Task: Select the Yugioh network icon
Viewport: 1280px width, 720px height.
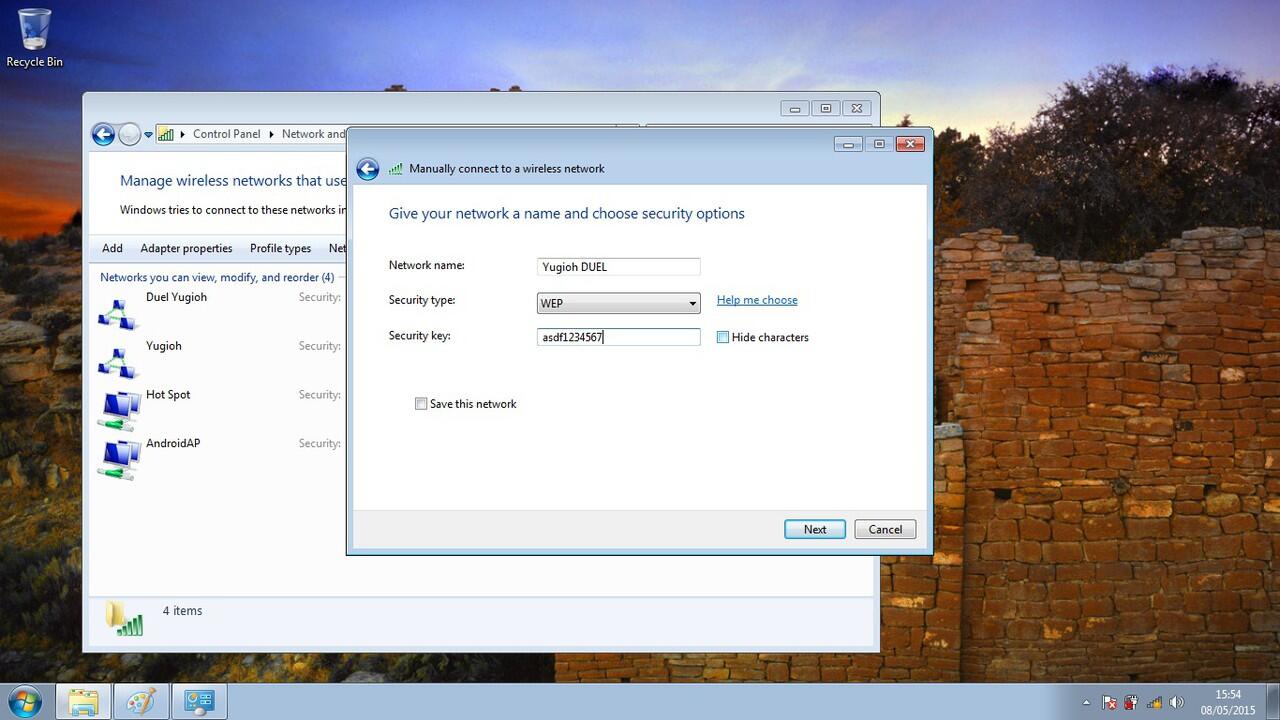Action: (x=117, y=362)
